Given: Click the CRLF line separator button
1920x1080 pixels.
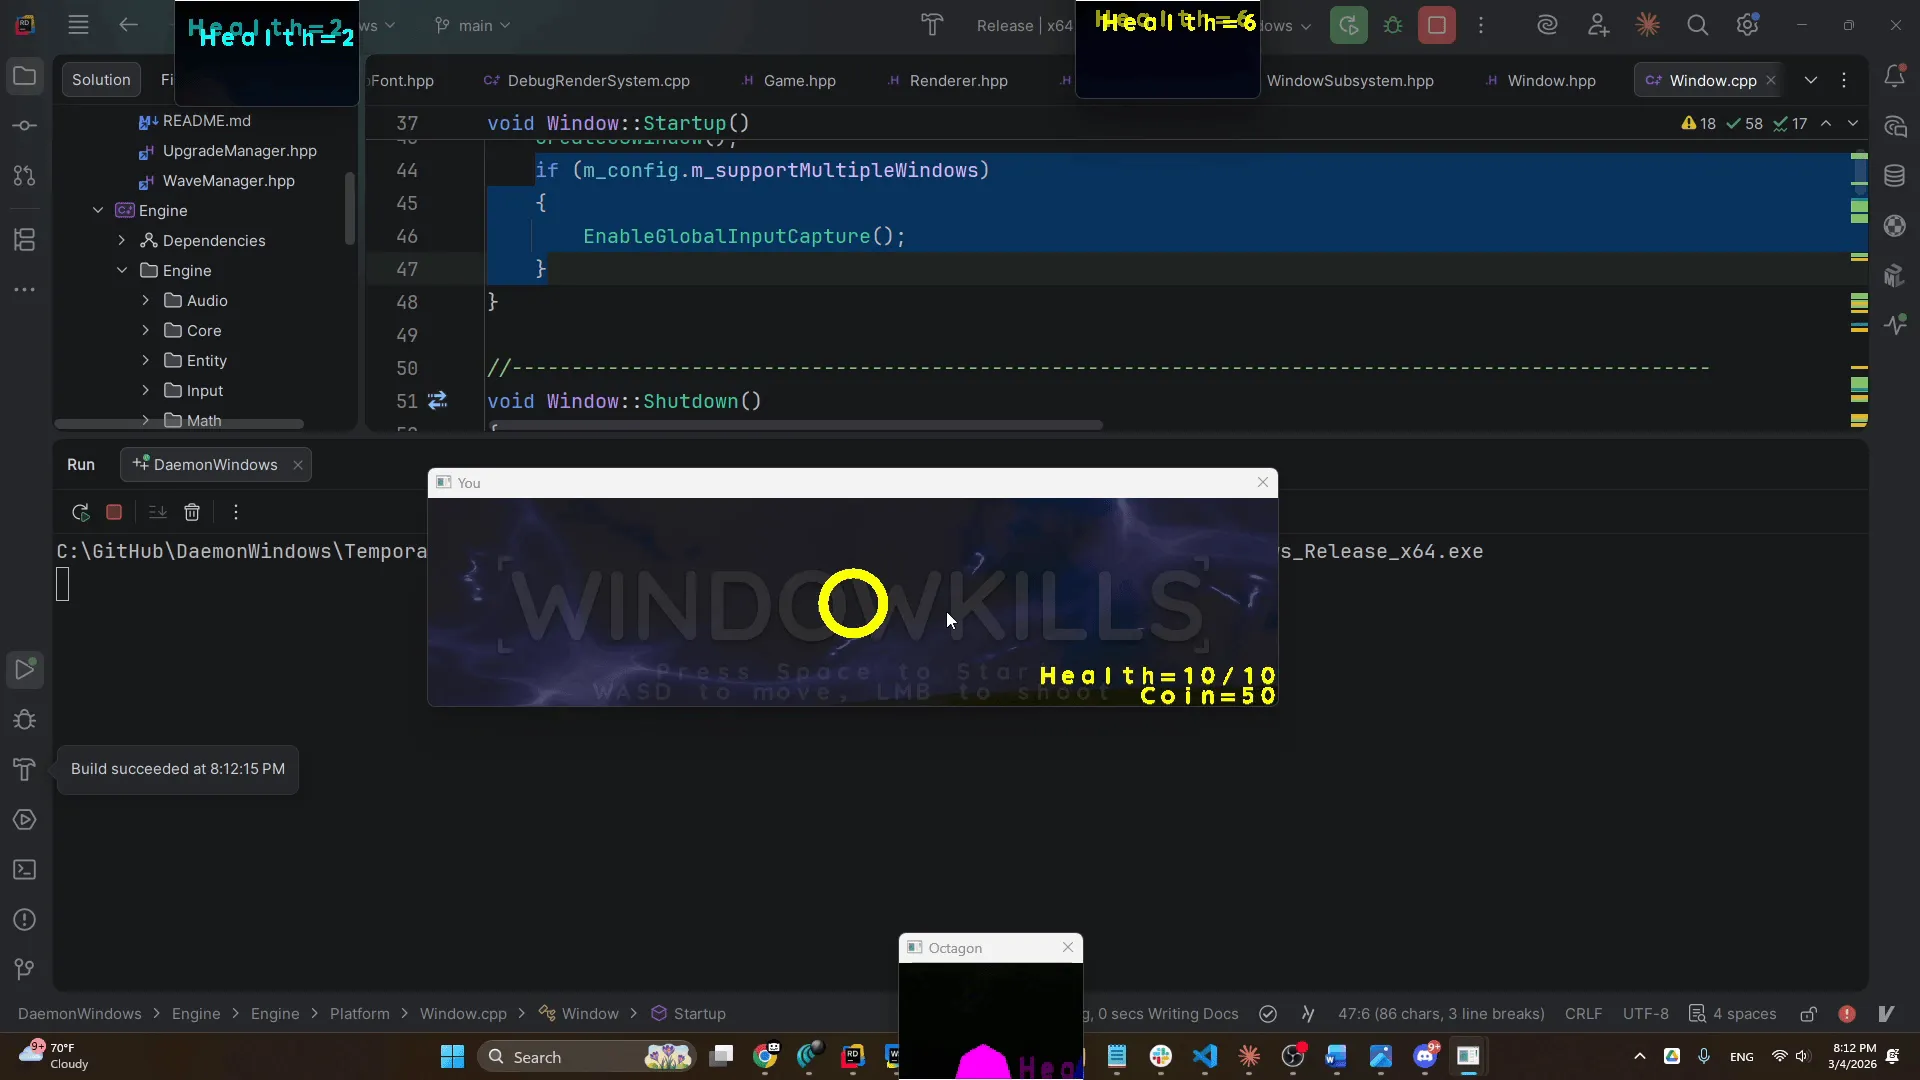Looking at the screenshot, I should point(1583,1014).
